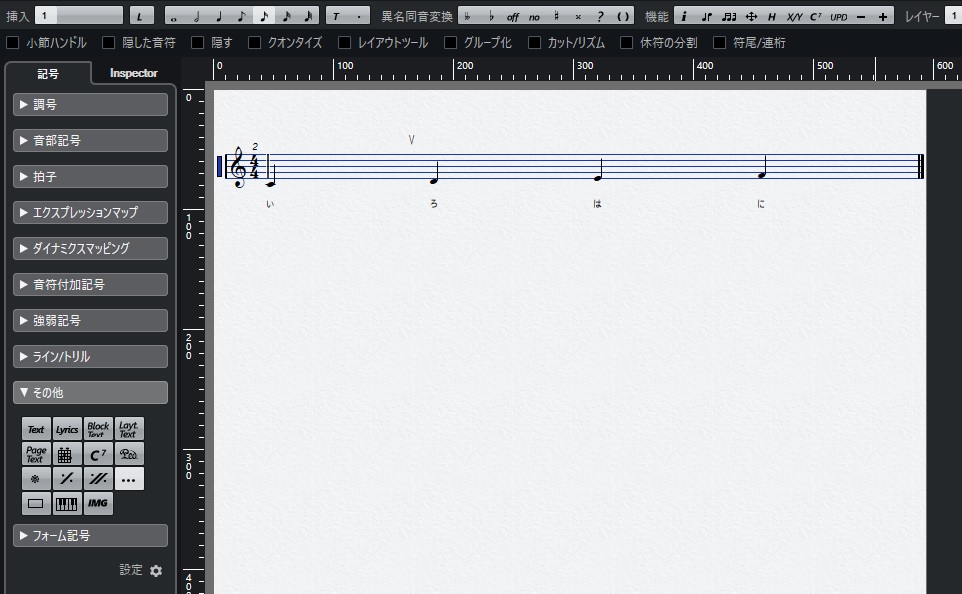This screenshot has height=594, width=962.
Task: Click the IMG image symbol
Action: coord(98,503)
